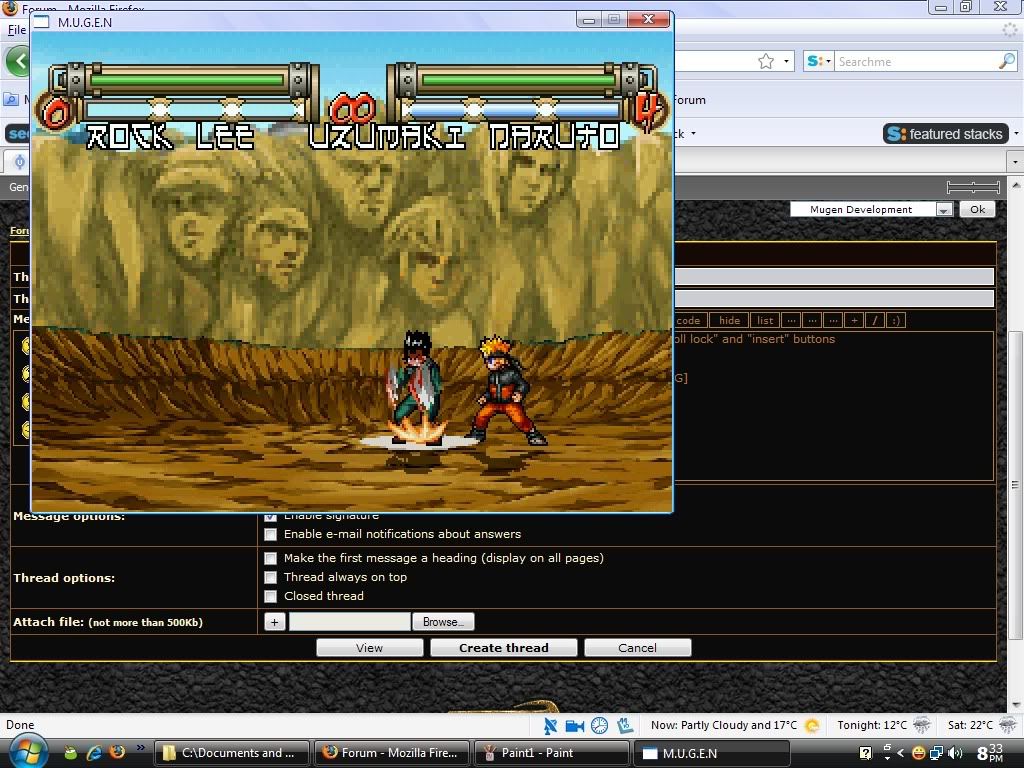This screenshot has height=768, width=1024.
Task: Open the Searchme search engine selector
Action: 818,61
